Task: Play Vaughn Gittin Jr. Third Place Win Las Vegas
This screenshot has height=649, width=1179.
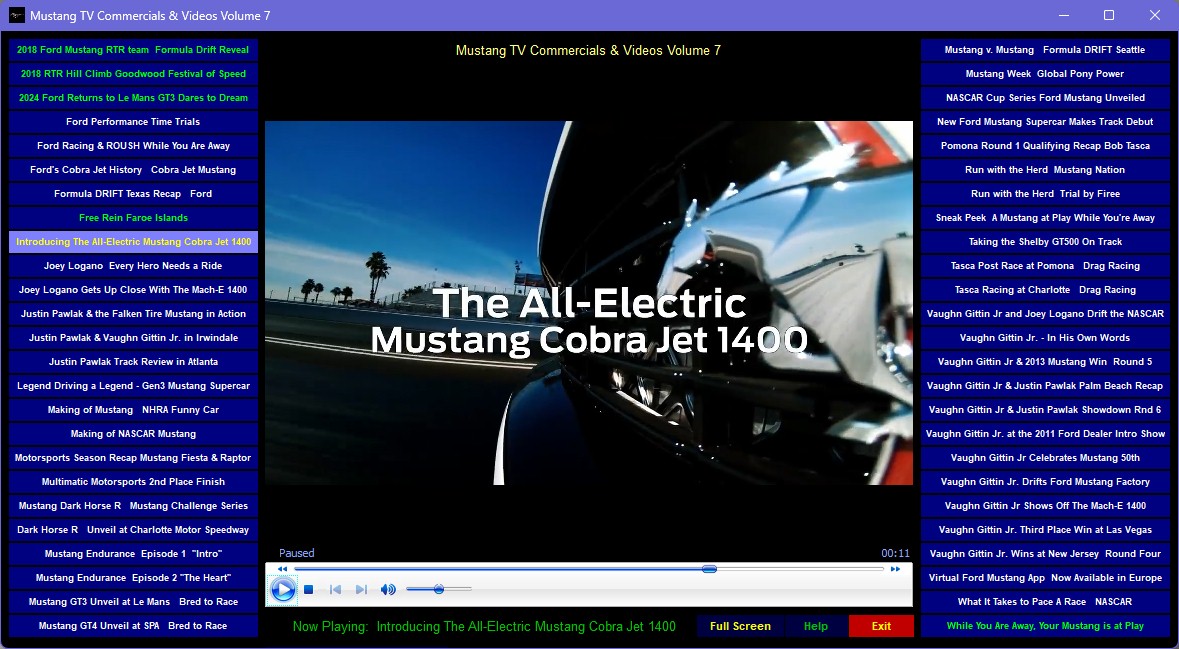Action: (x=1045, y=530)
